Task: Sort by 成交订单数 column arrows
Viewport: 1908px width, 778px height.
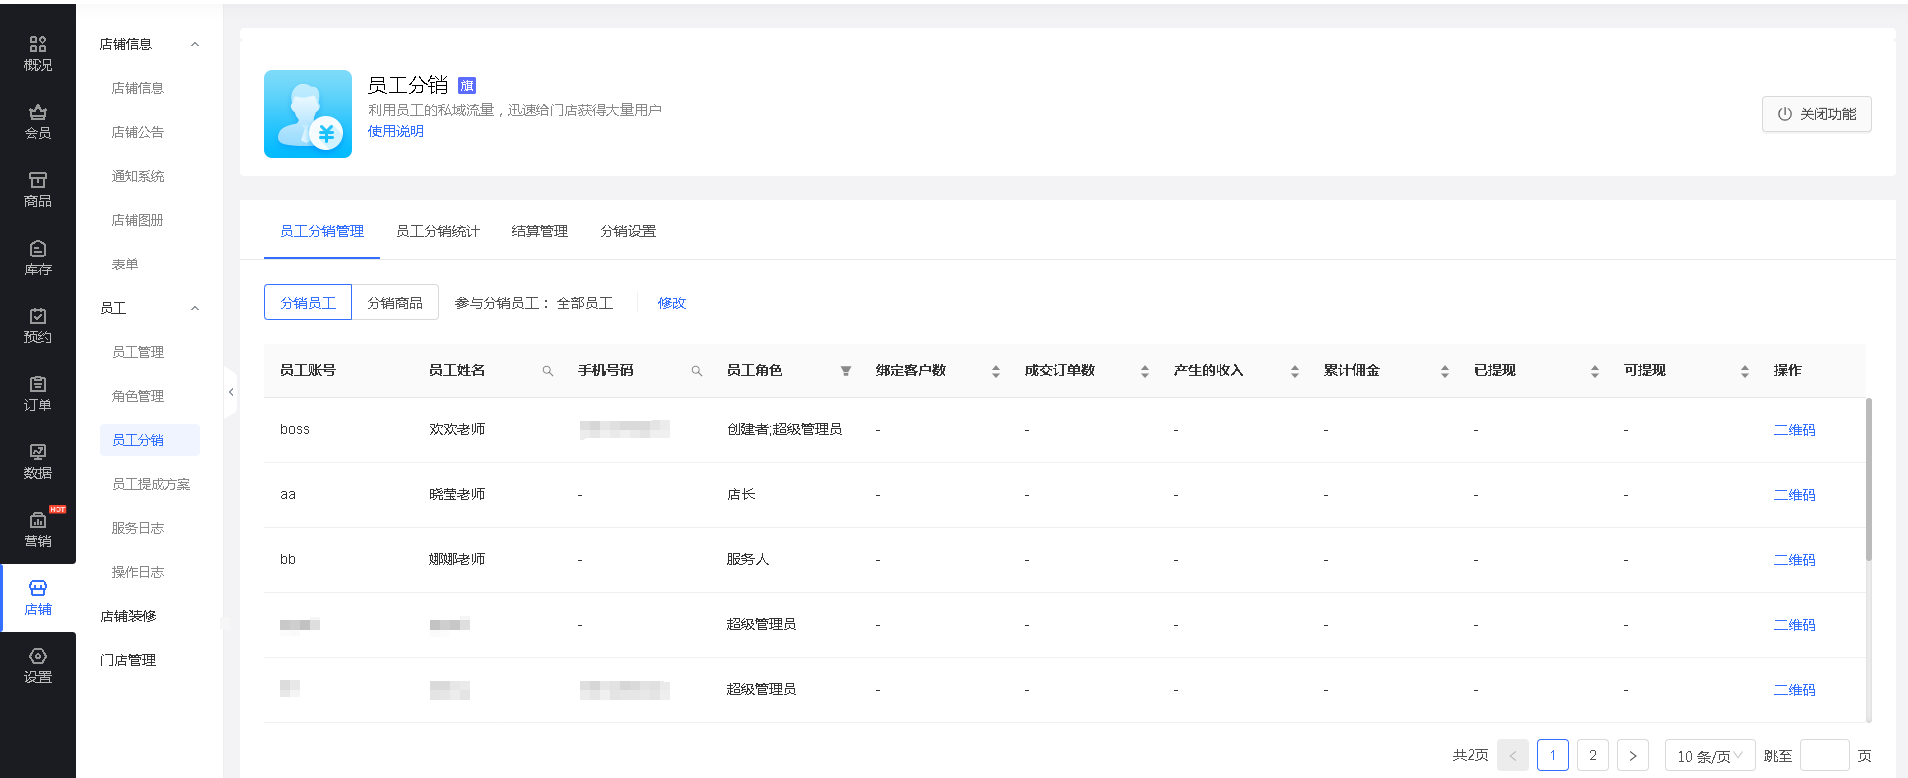Action: point(1145,371)
